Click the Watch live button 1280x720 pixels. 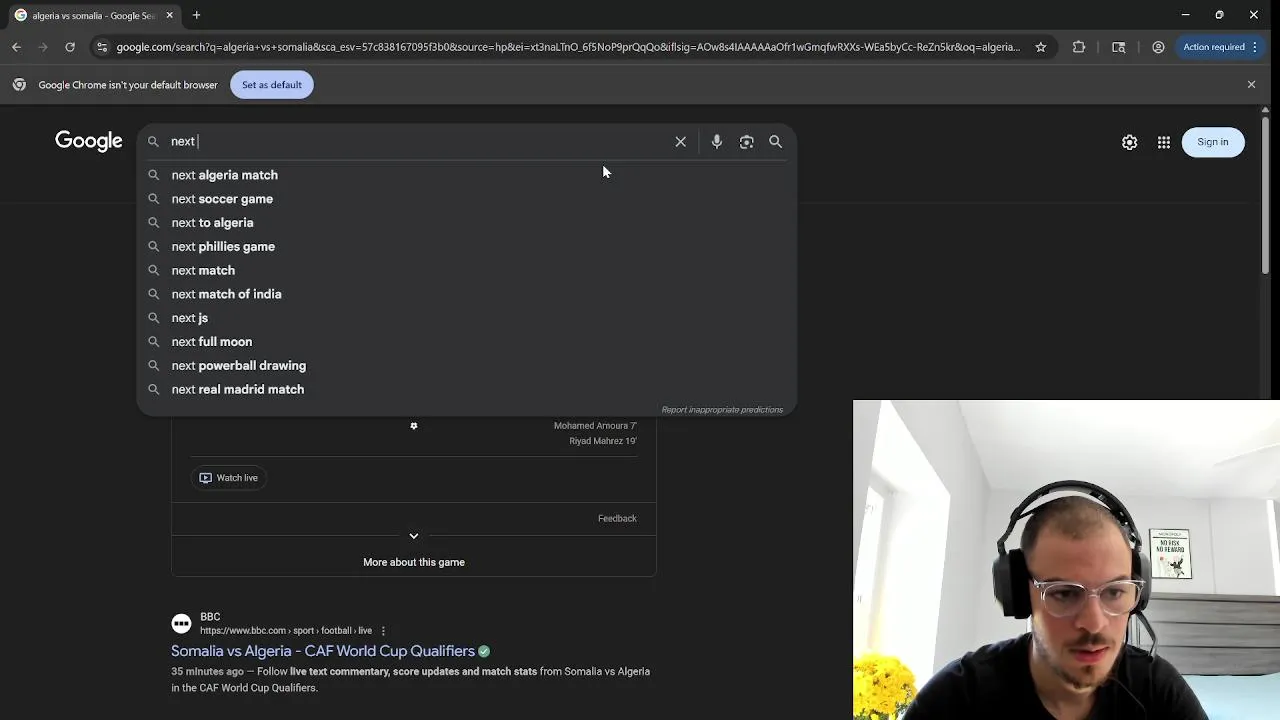click(x=229, y=478)
